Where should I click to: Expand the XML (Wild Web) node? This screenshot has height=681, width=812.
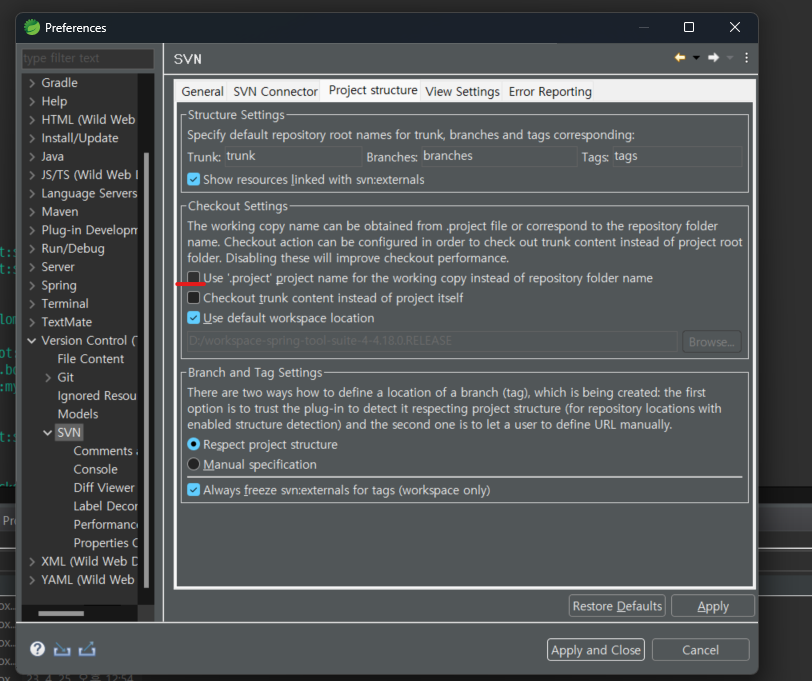coord(32,561)
